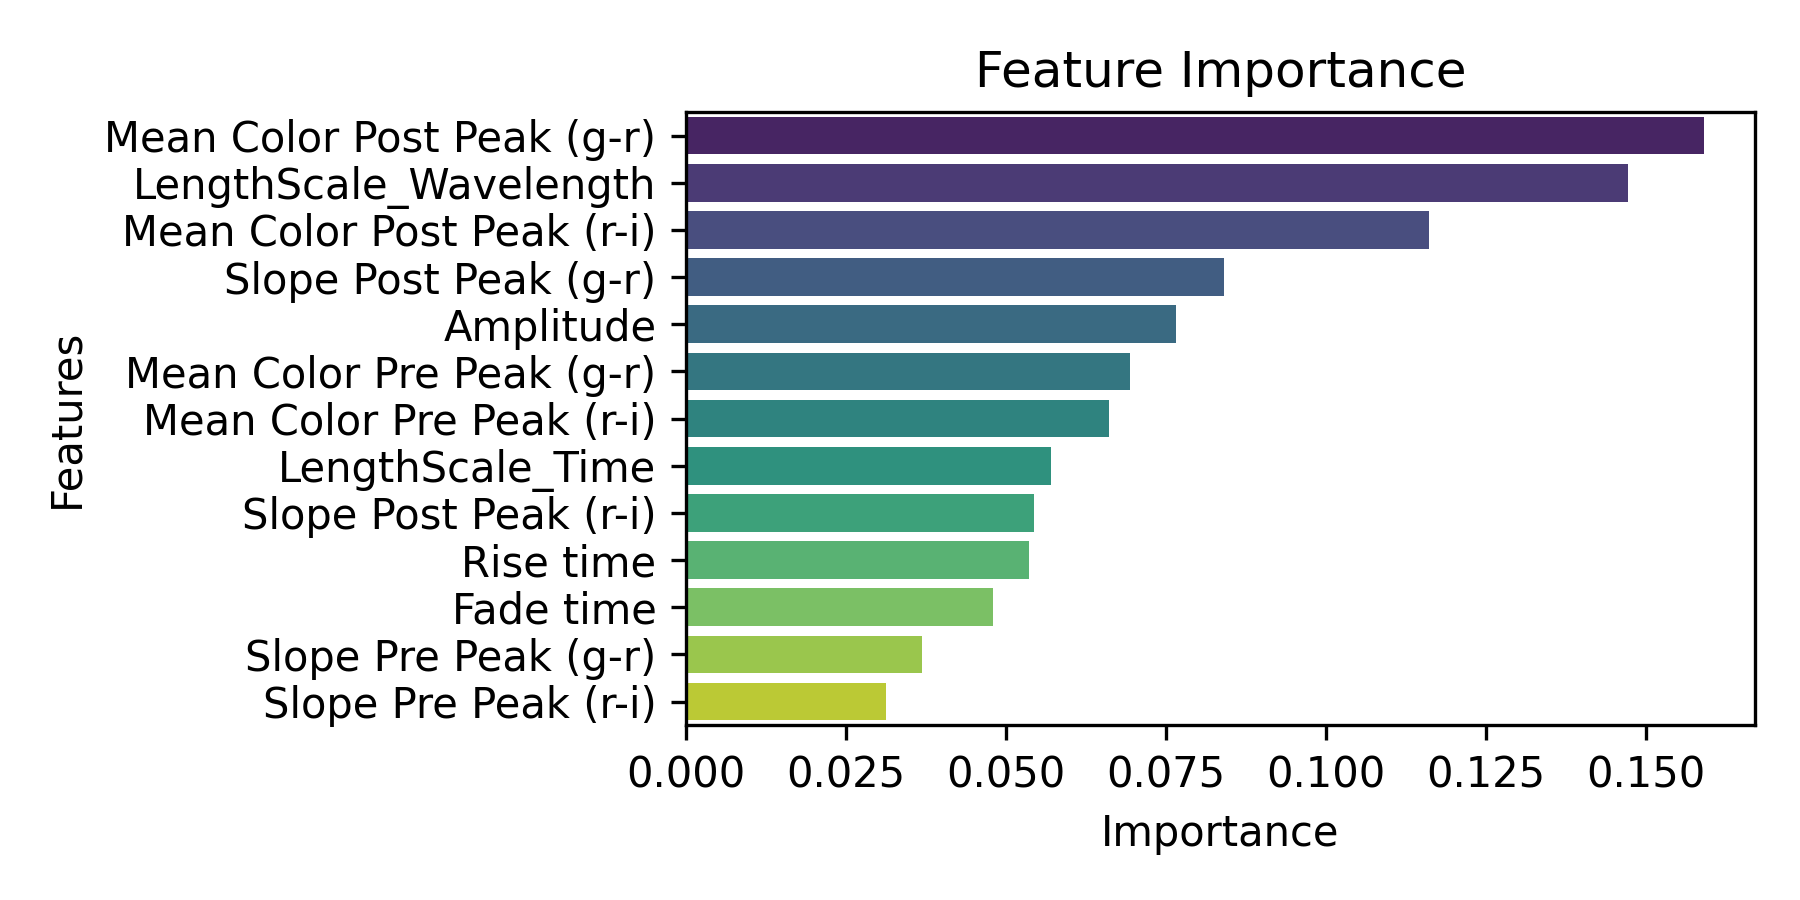Click the 0.100 x-axis tick label
The width and height of the screenshot is (1800, 900).
pos(1326,773)
